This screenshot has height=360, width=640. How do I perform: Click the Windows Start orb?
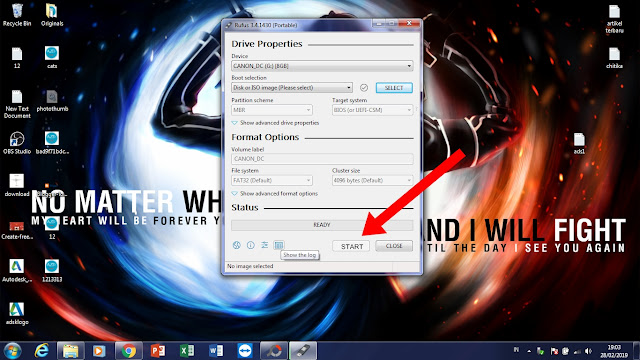[x=12, y=351]
